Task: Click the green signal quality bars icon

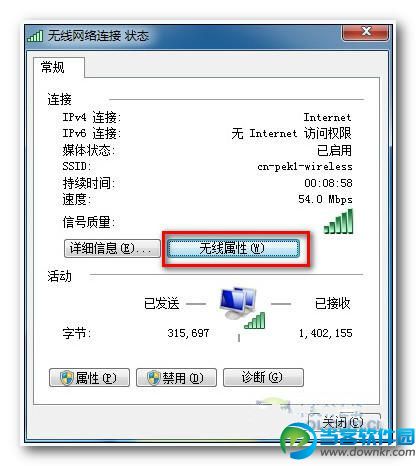Action: point(338,221)
